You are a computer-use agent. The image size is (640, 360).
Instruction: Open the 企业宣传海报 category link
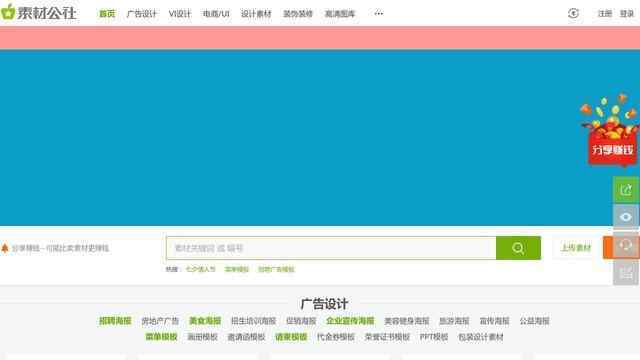(x=350, y=321)
